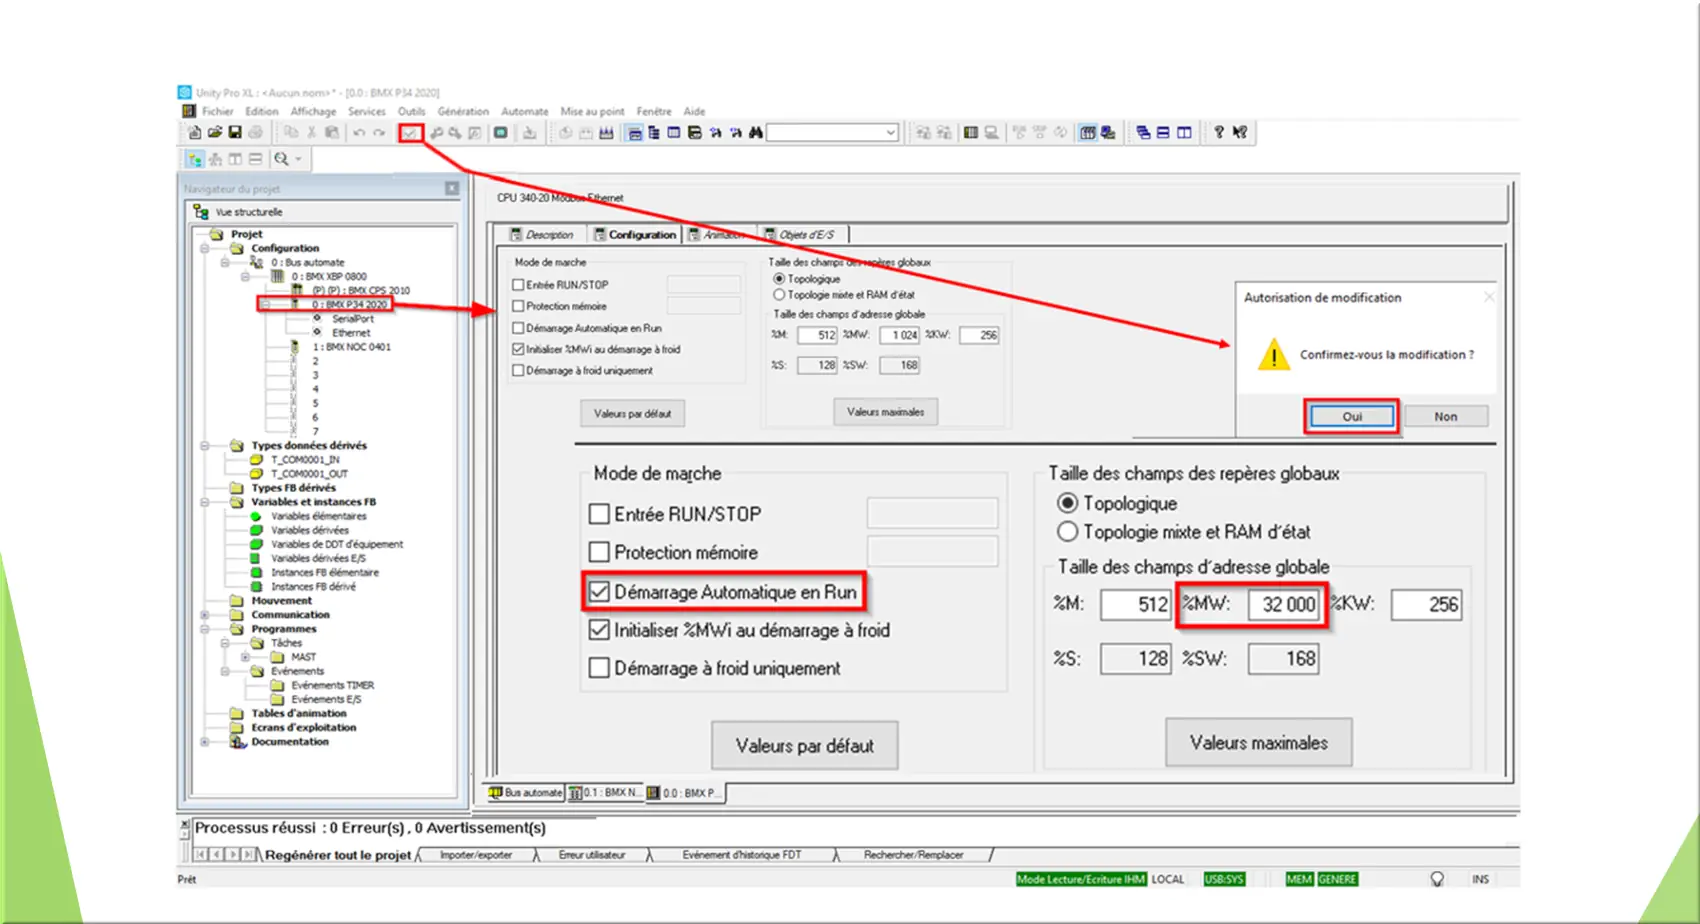Click the magnifier zoom icon in navigator toolbar
The width and height of the screenshot is (1700, 924).
point(282,159)
